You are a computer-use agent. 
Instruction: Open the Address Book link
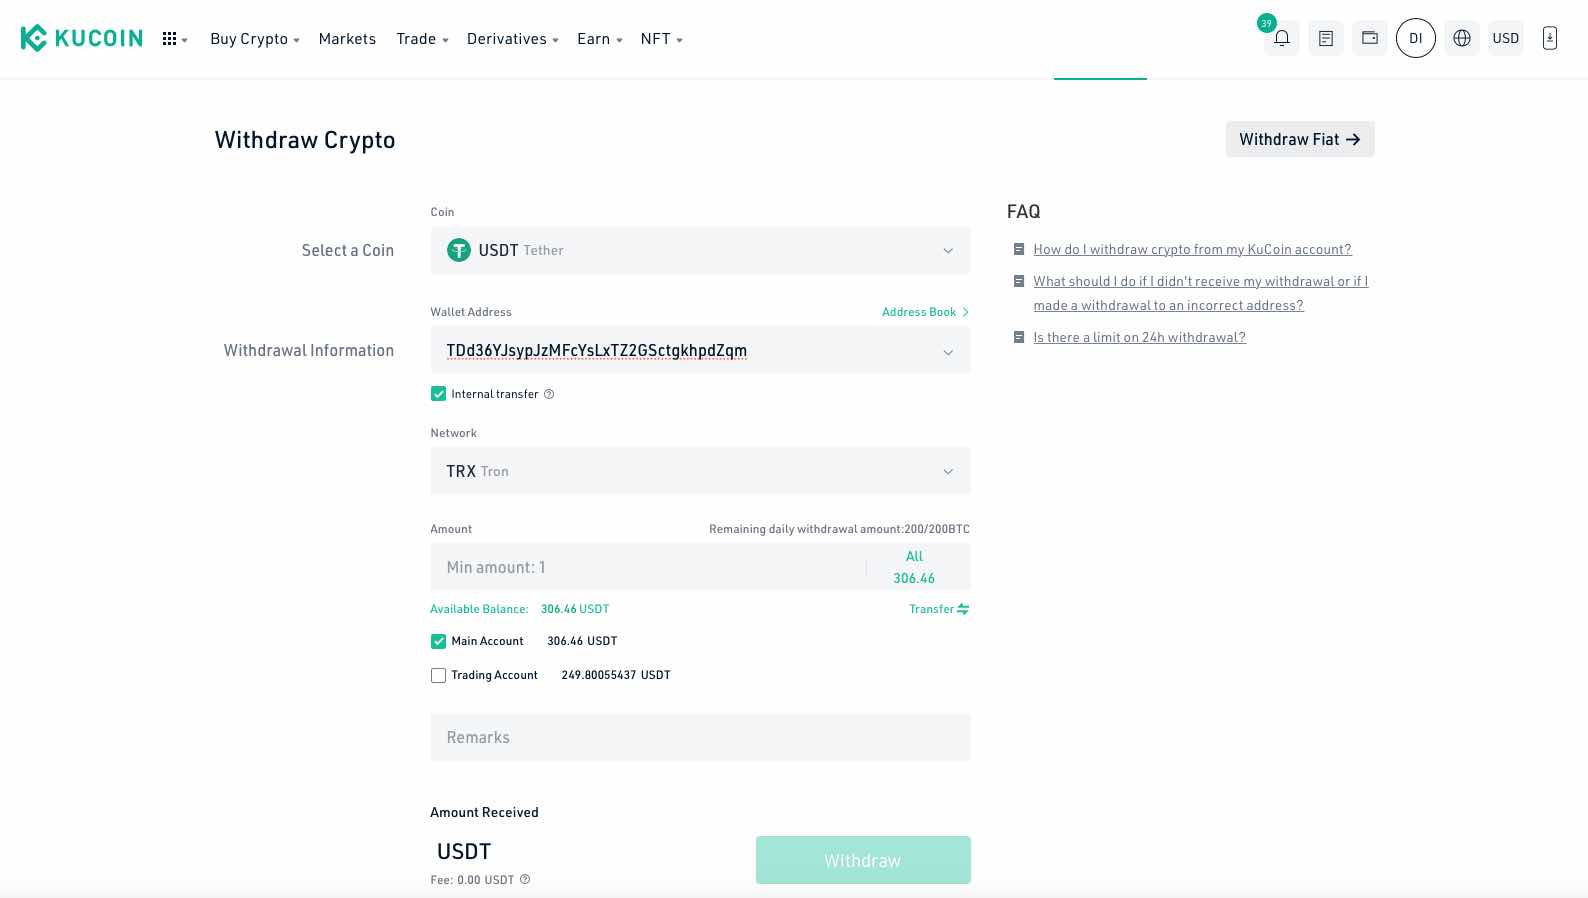point(925,312)
